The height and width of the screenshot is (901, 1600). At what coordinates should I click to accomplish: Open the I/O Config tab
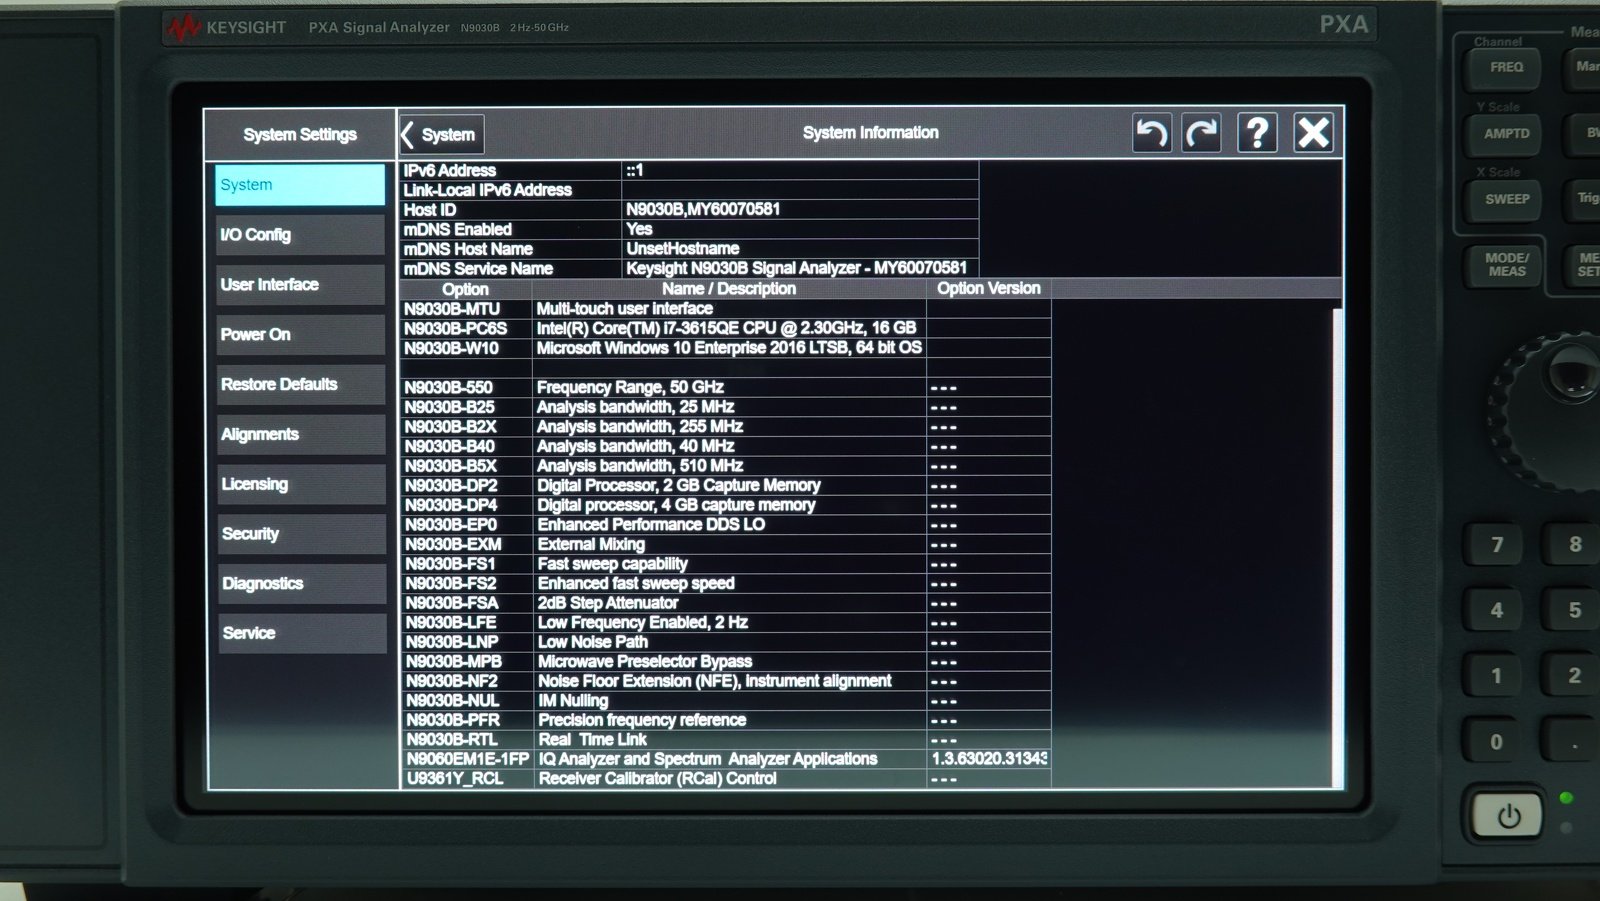pos(300,235)
